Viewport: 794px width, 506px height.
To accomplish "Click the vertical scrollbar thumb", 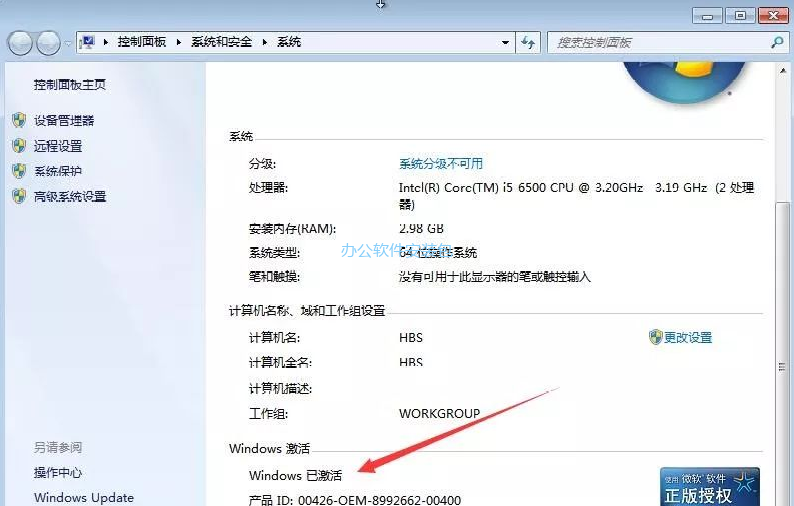I will click(783, 355).
